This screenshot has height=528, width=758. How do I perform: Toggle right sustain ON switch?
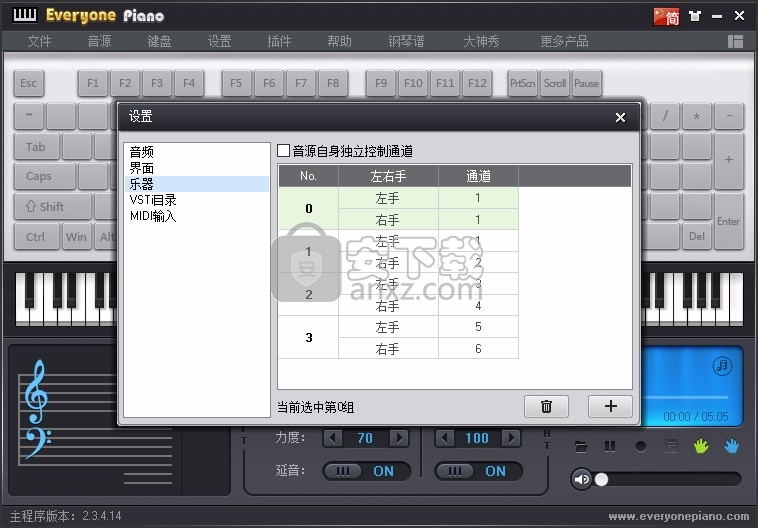[479, 471]
